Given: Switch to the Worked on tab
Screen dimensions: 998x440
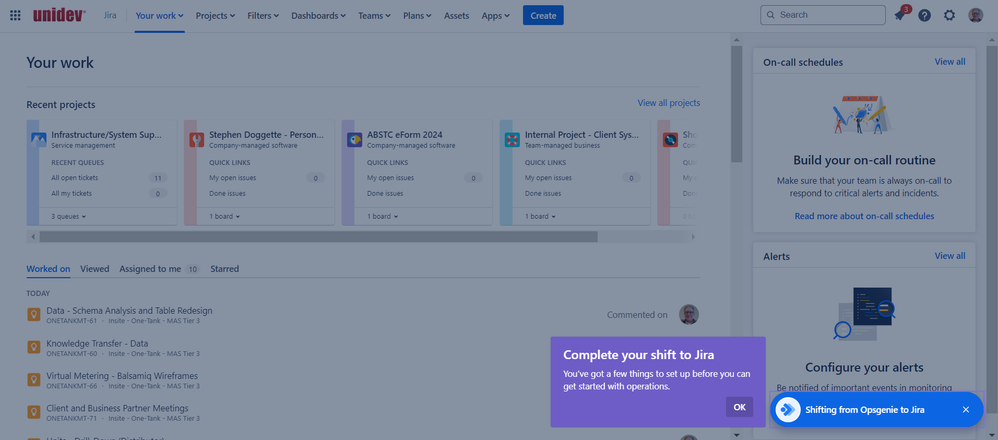Looking at the screenshot, I should click(48, 269).
